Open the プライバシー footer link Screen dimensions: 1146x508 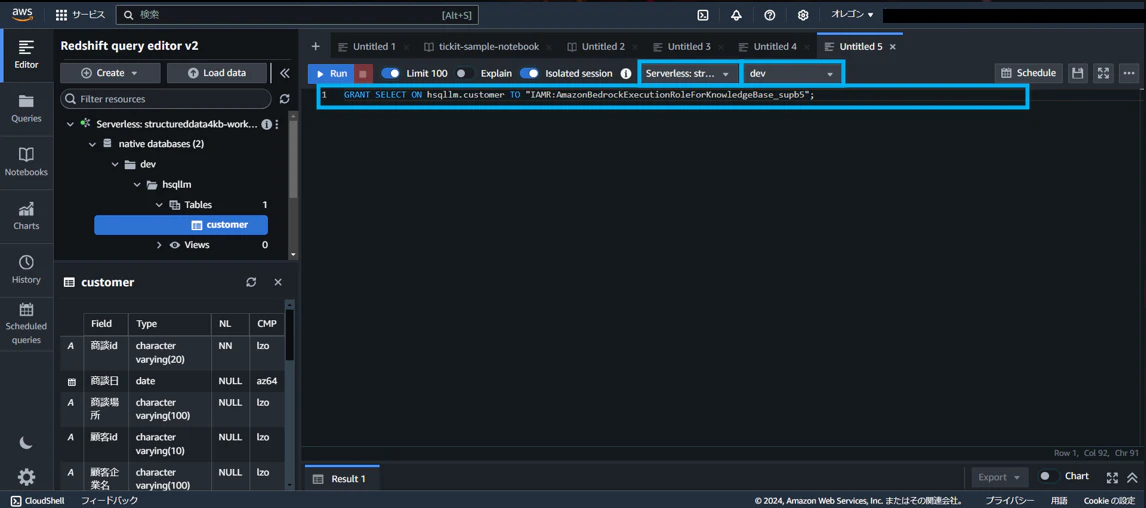click(1009, 501)
